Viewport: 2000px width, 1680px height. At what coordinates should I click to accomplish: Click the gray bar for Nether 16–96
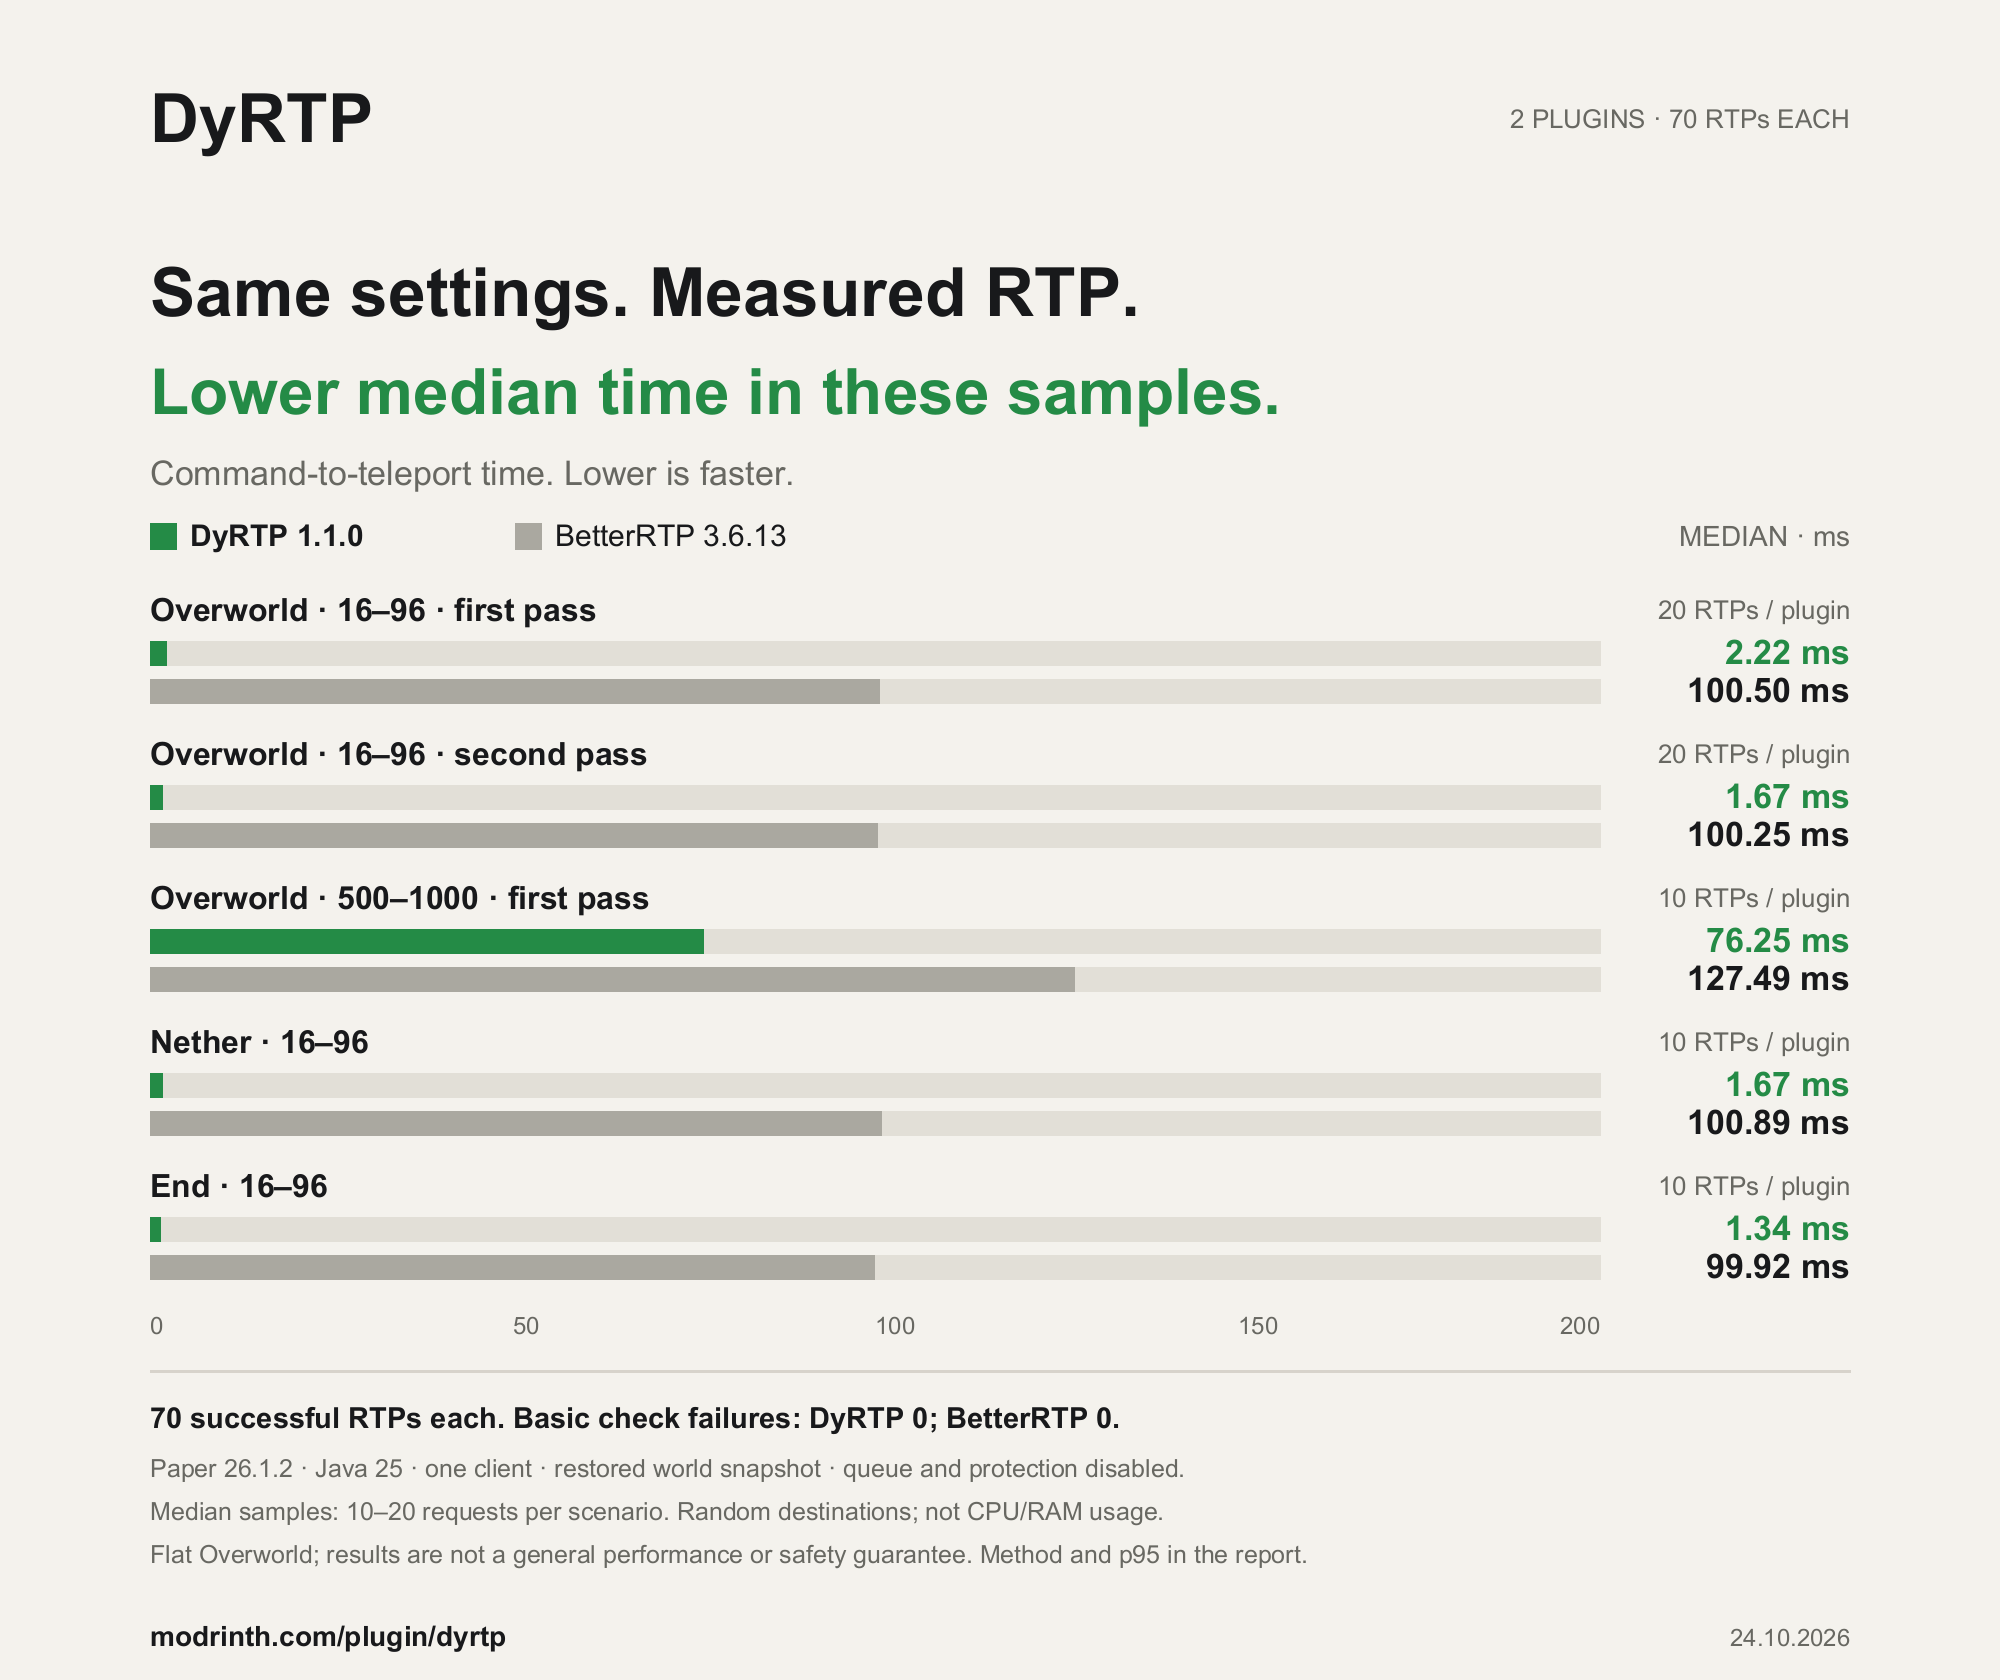[x=516, y=1123]
